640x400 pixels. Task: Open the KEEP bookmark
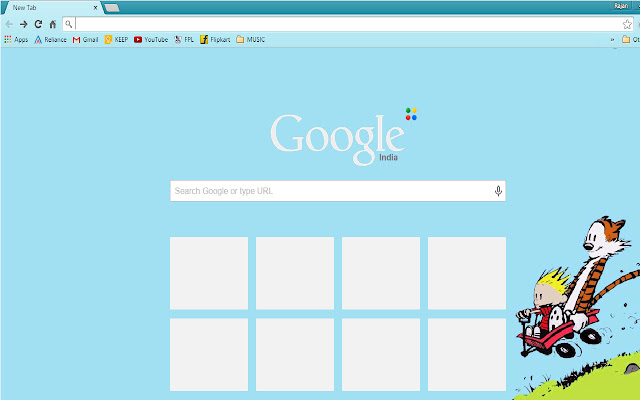(x=116, y=40)
